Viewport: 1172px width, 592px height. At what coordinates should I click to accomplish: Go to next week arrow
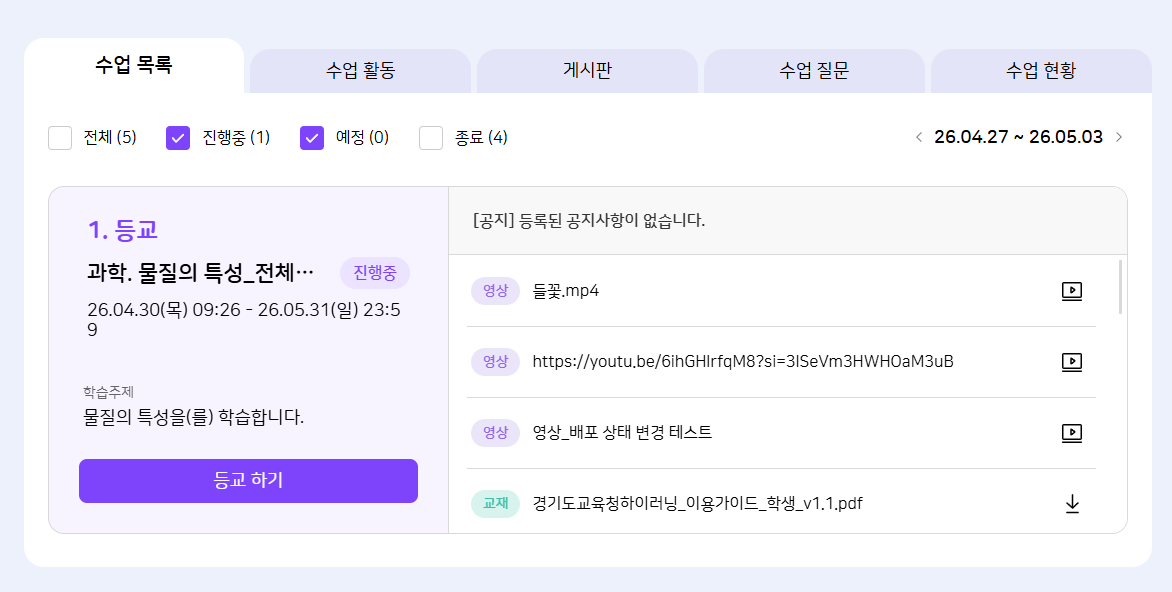(x=1119, y=137)
